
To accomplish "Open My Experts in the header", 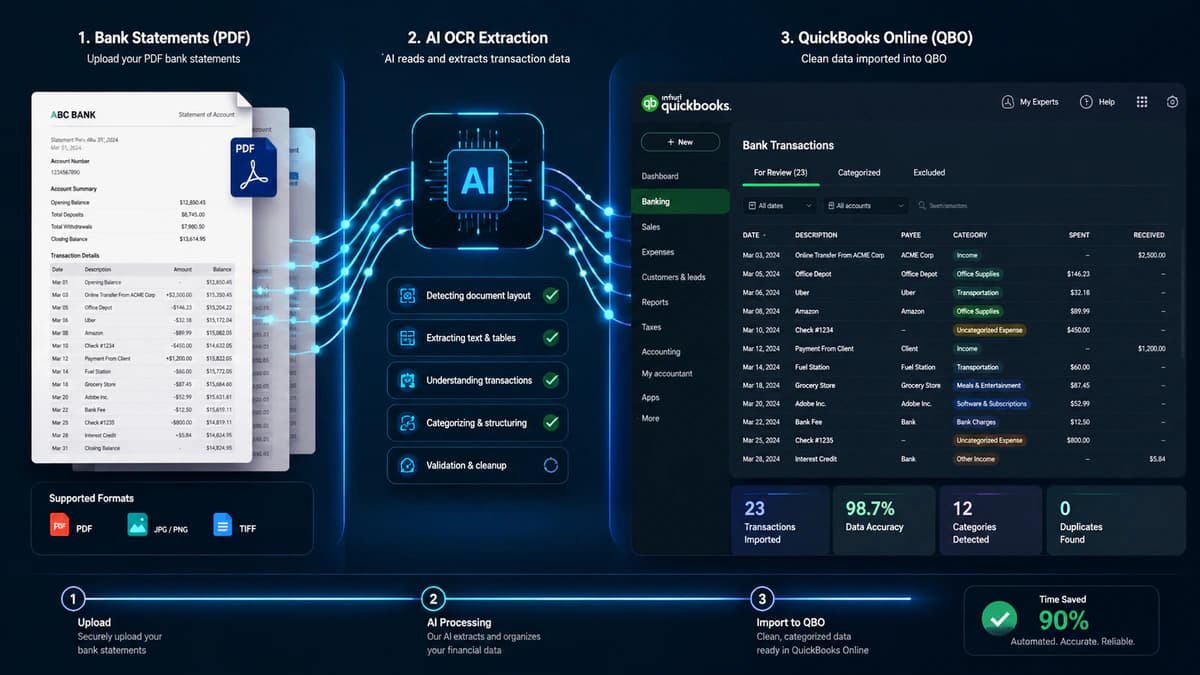I will [x=1030, y=102].
